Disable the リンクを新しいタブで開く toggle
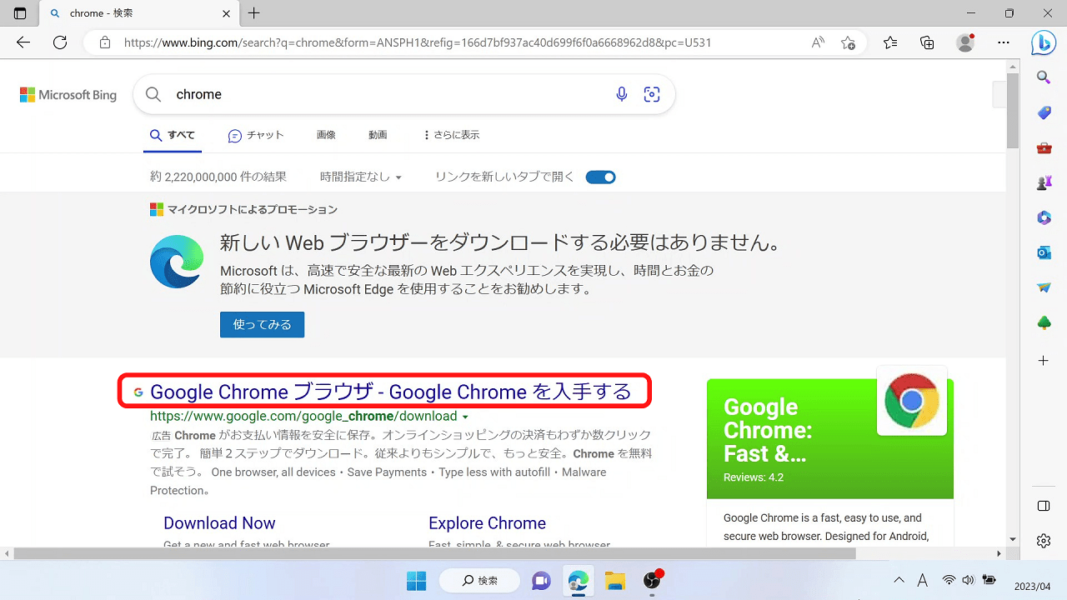 (599, 175)
